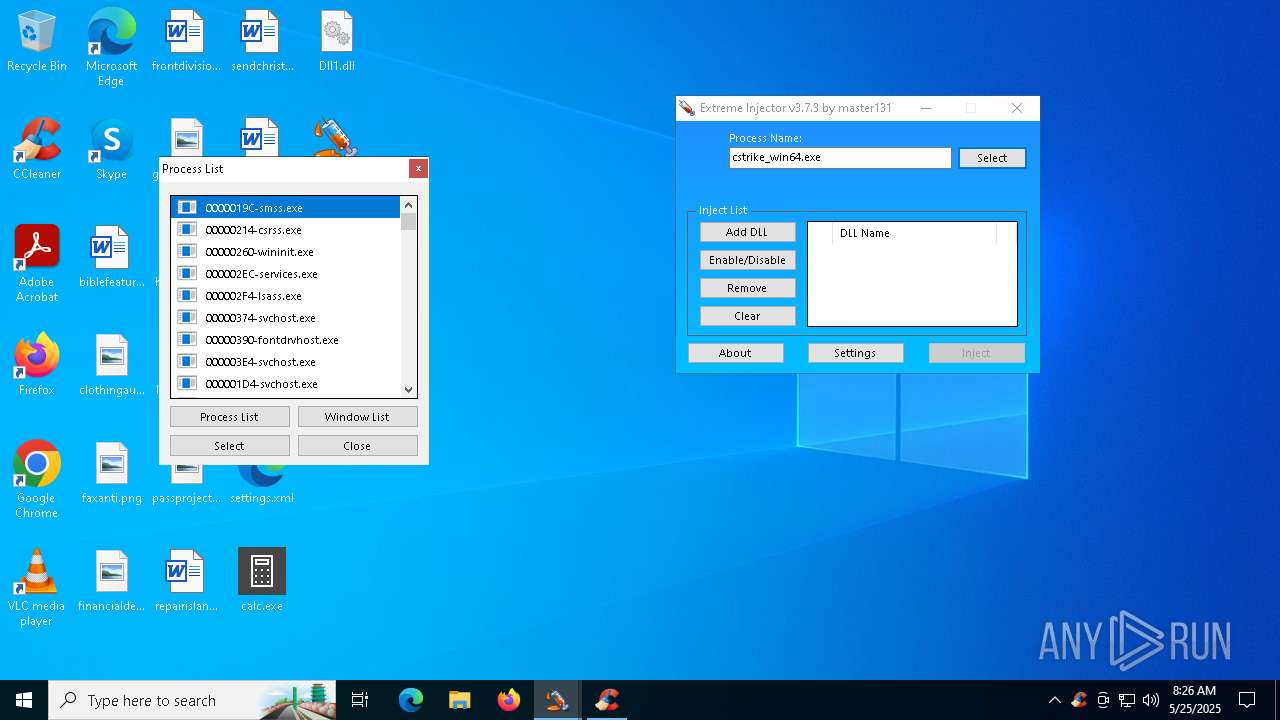Close Process List with red X

[x=418, y=169]
